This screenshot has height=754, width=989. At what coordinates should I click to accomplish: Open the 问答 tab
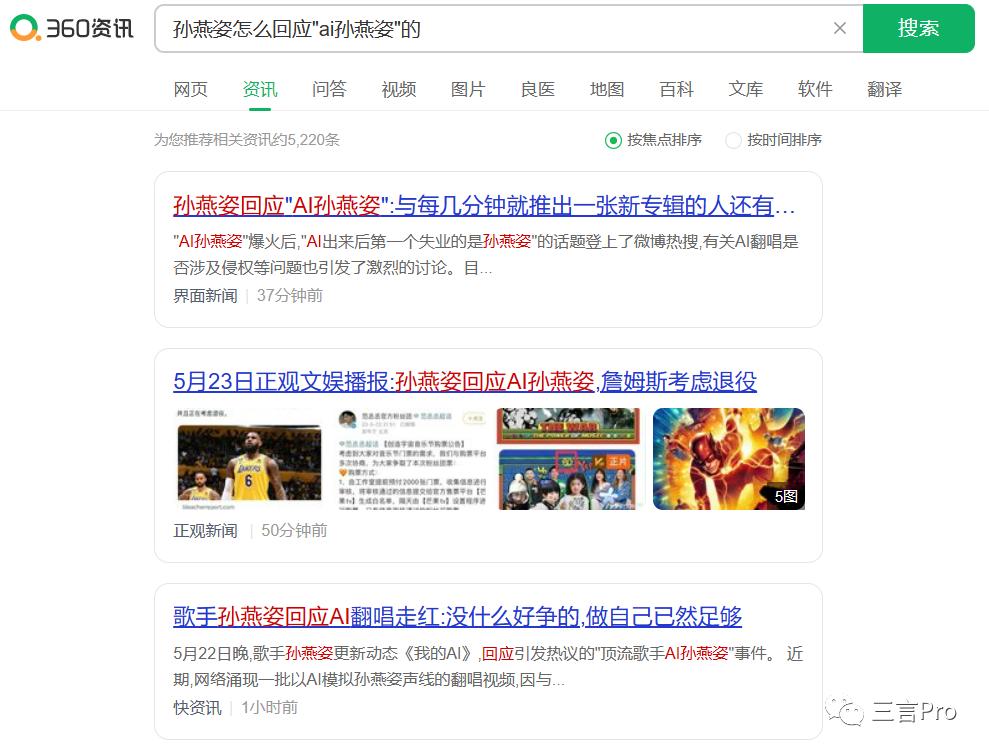pyautogui.click(x=329, y=90)
